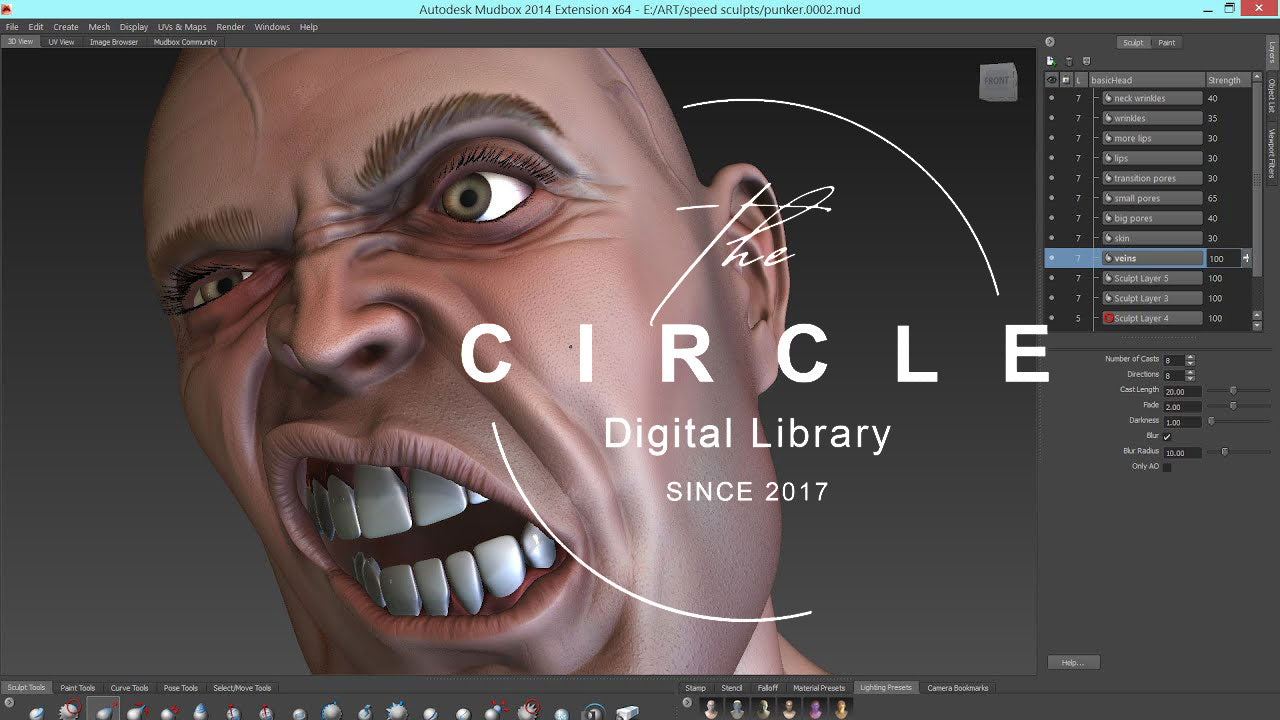Viewport: 1280px width, 720px height.
Task: Select the purple lighting preset thumbnail
Action: [815, 709]
